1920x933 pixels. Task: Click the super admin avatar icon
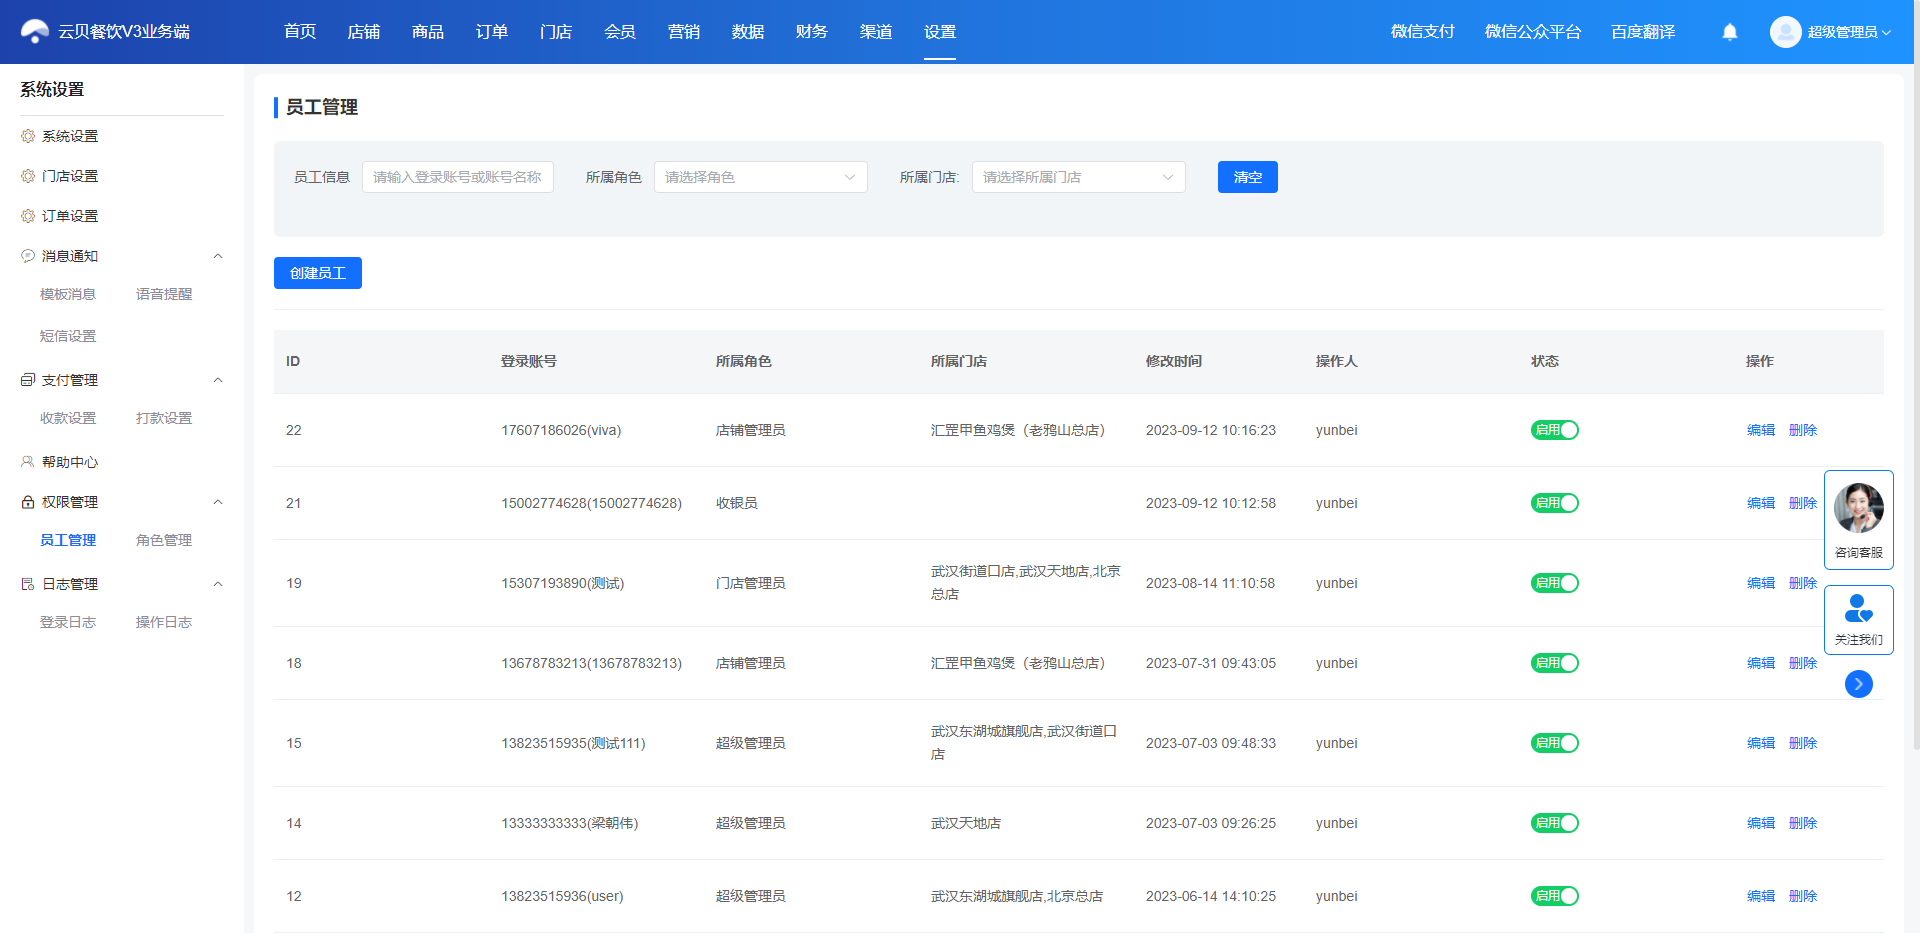(x=1785, y=32)
